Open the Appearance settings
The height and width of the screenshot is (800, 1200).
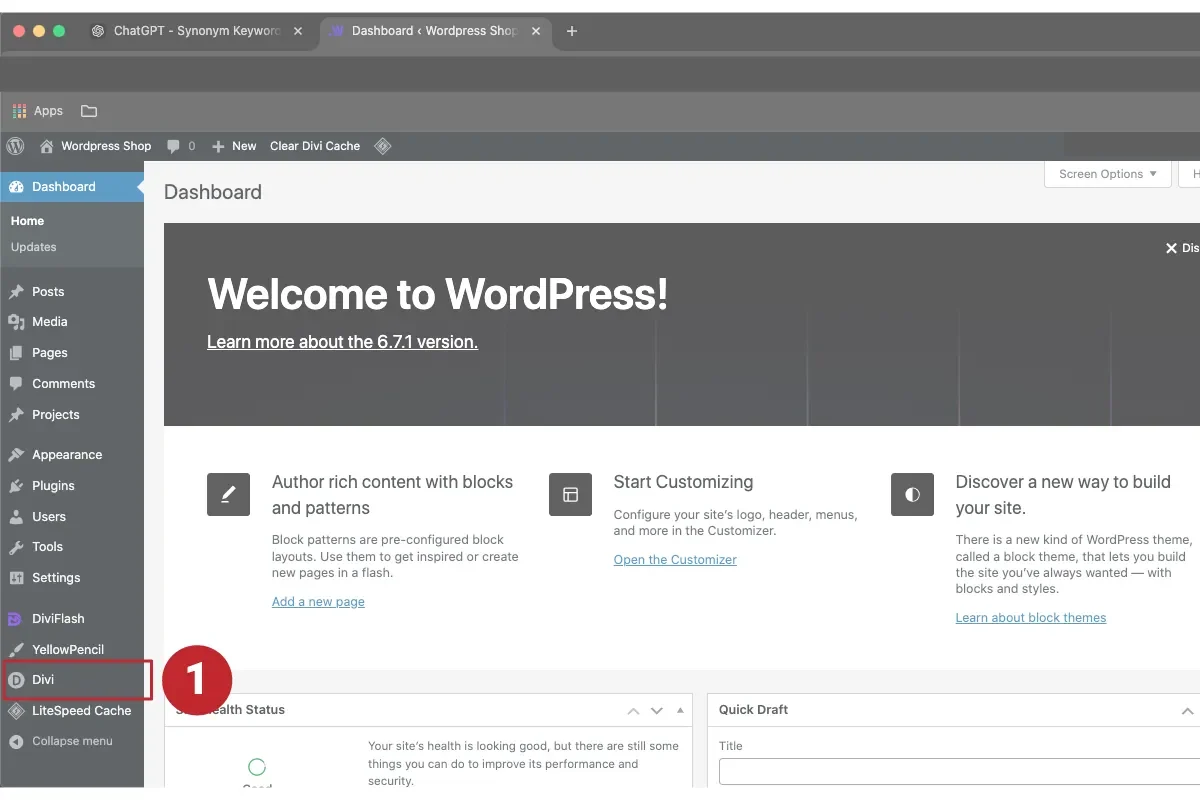coord(65,454)
